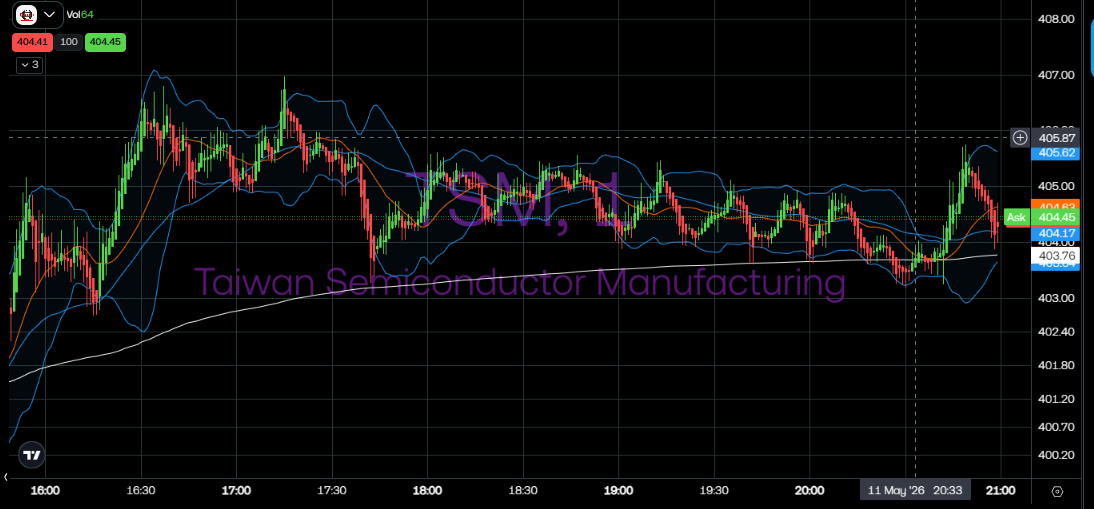Click the TradingView logo

tap(31, 455)
